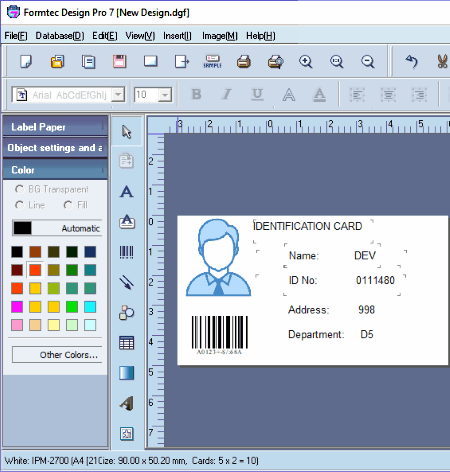The width and height of the screenshot is (450, 472).
Task: Open the Help menu
Action: click(x=261, y=36)
